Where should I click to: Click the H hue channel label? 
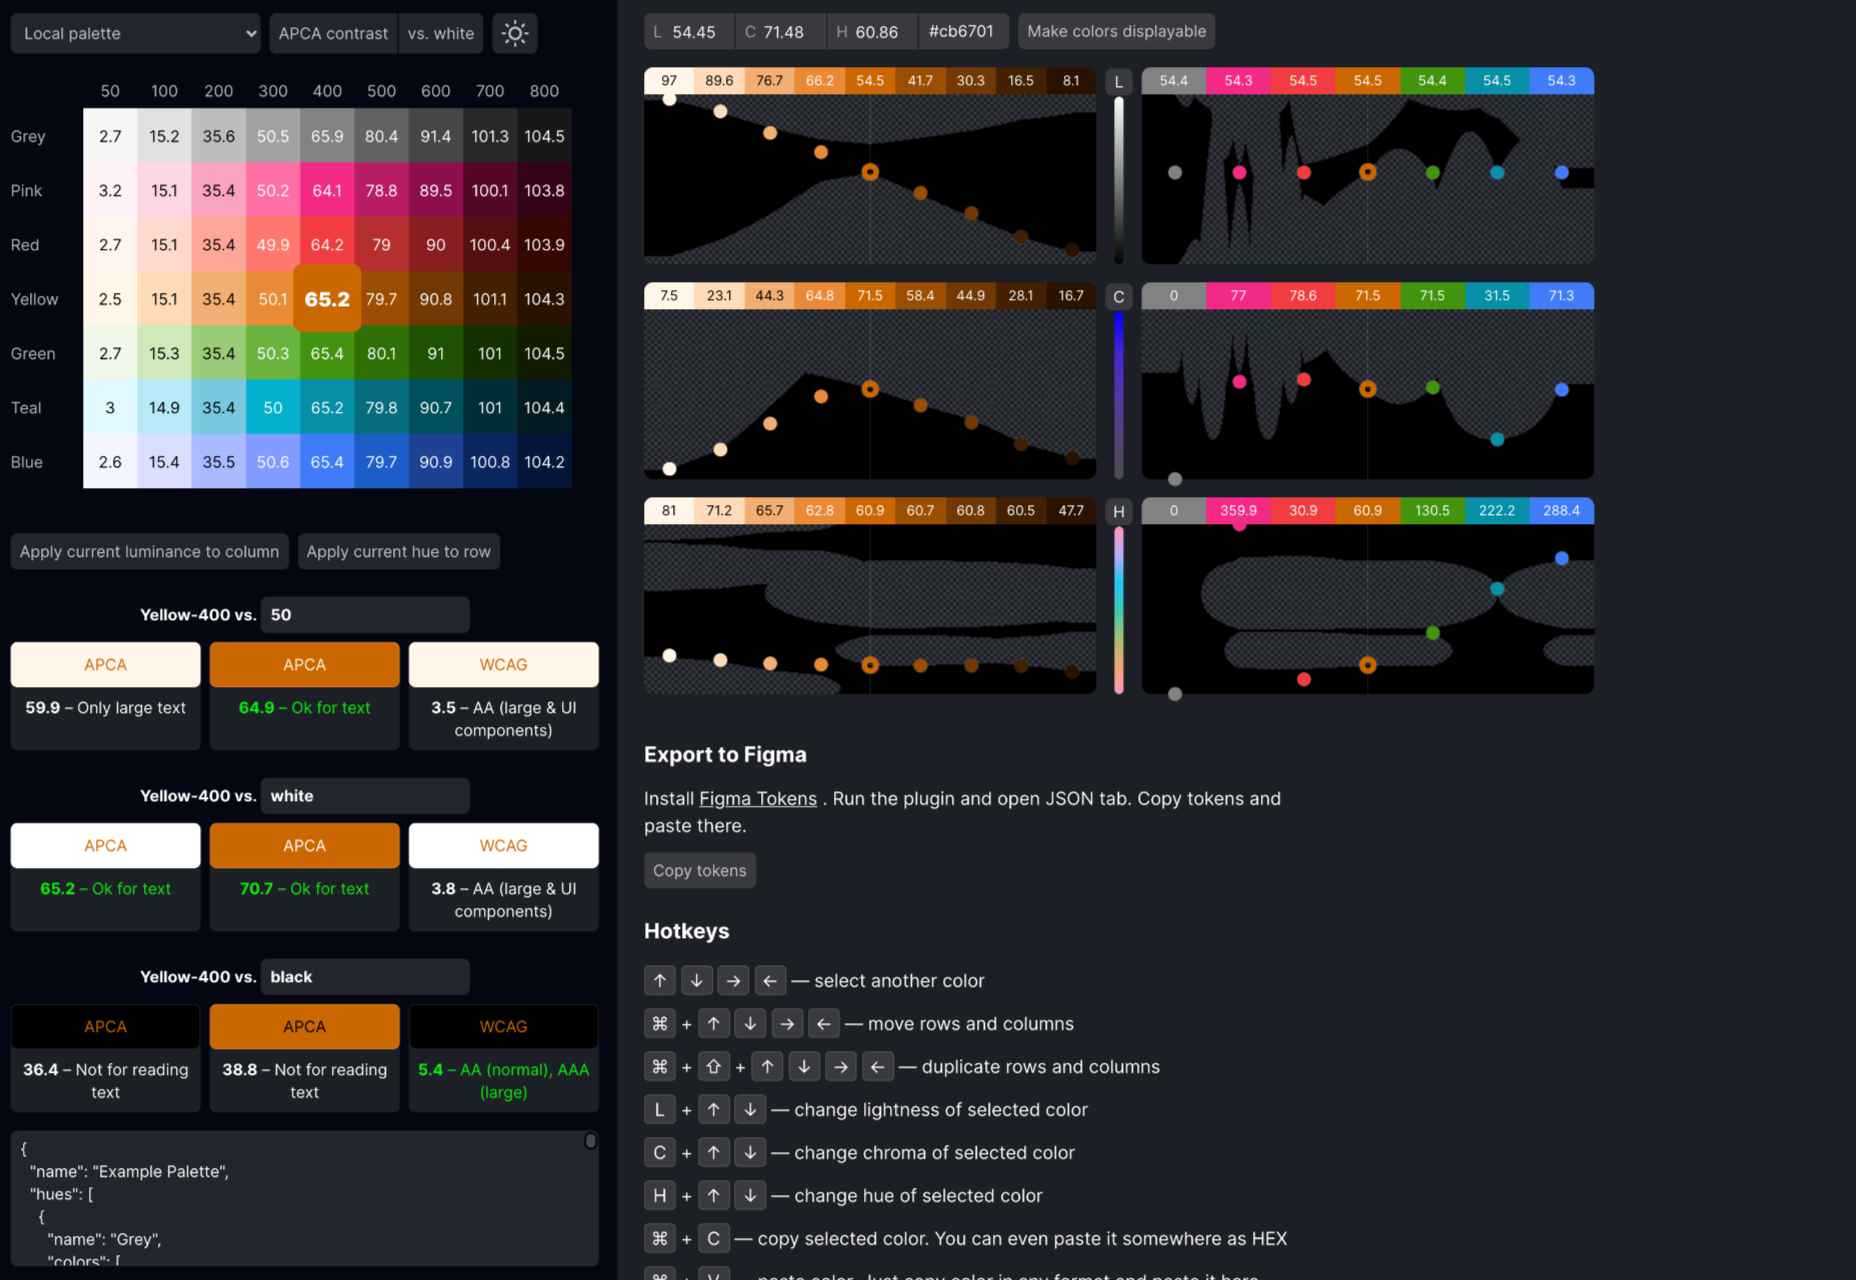coord(1118,512)
